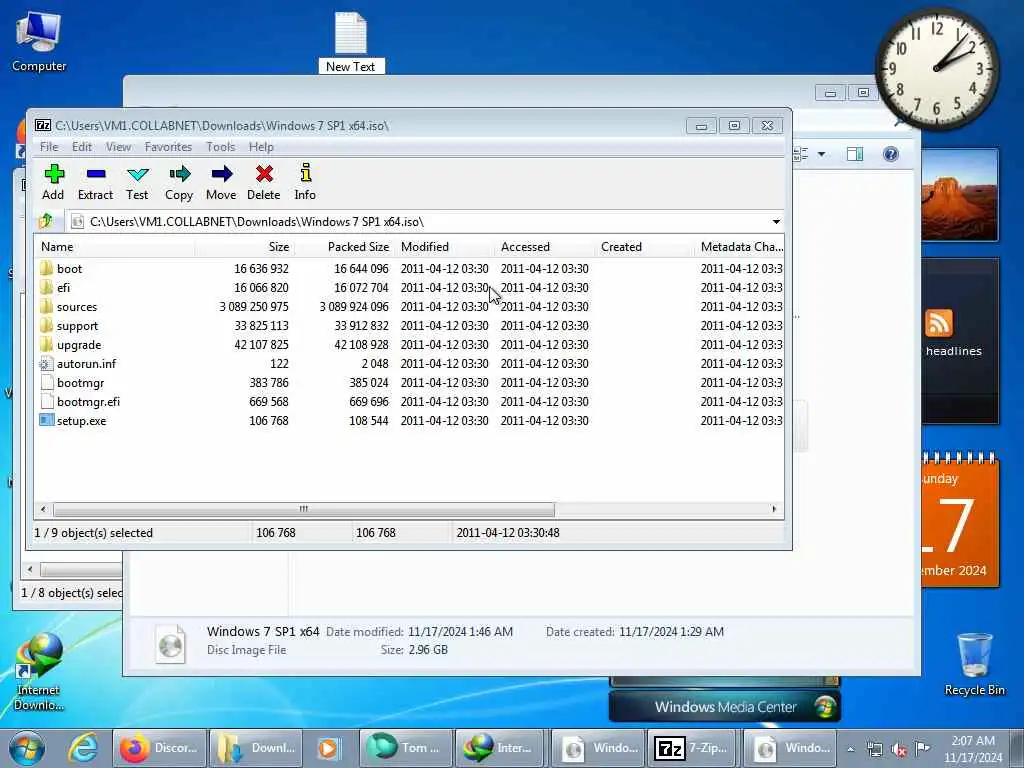The width and height of the screenshot is (1024, 768).
Task: Open the Info toolbar icon
Action: click(305, 182)
